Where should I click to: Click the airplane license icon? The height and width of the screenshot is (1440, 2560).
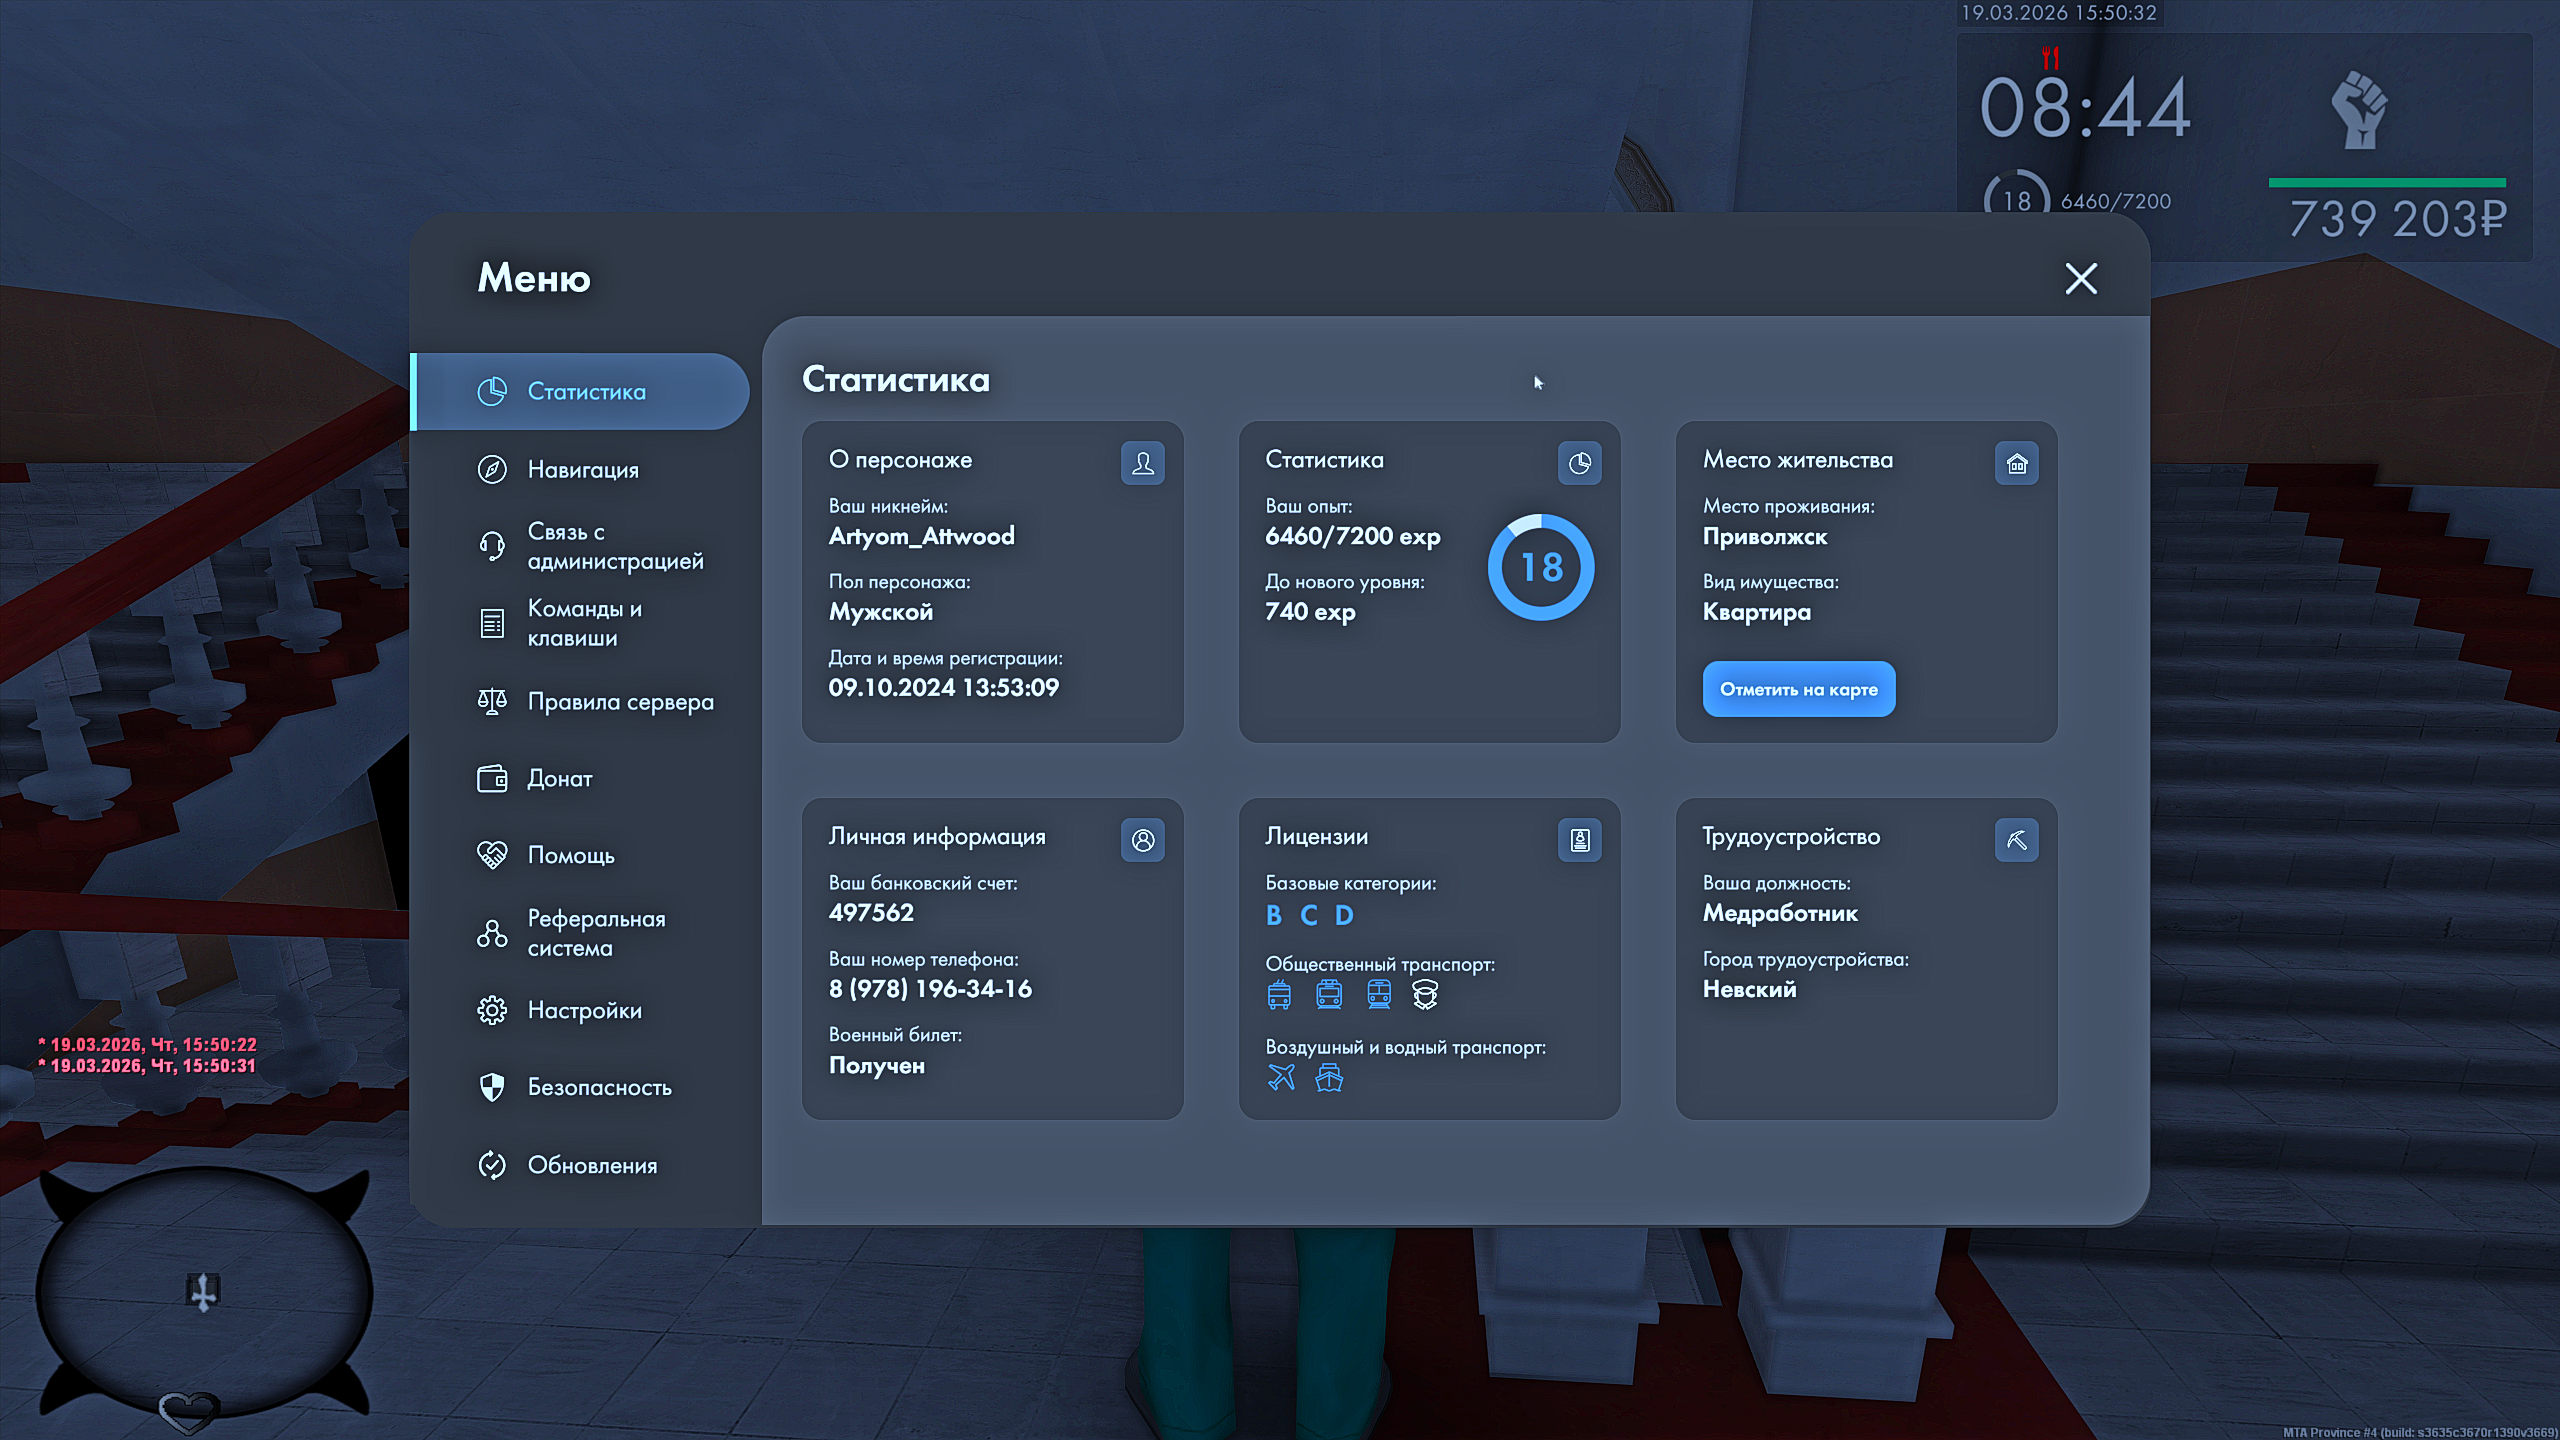[x=1281, y=1077]
